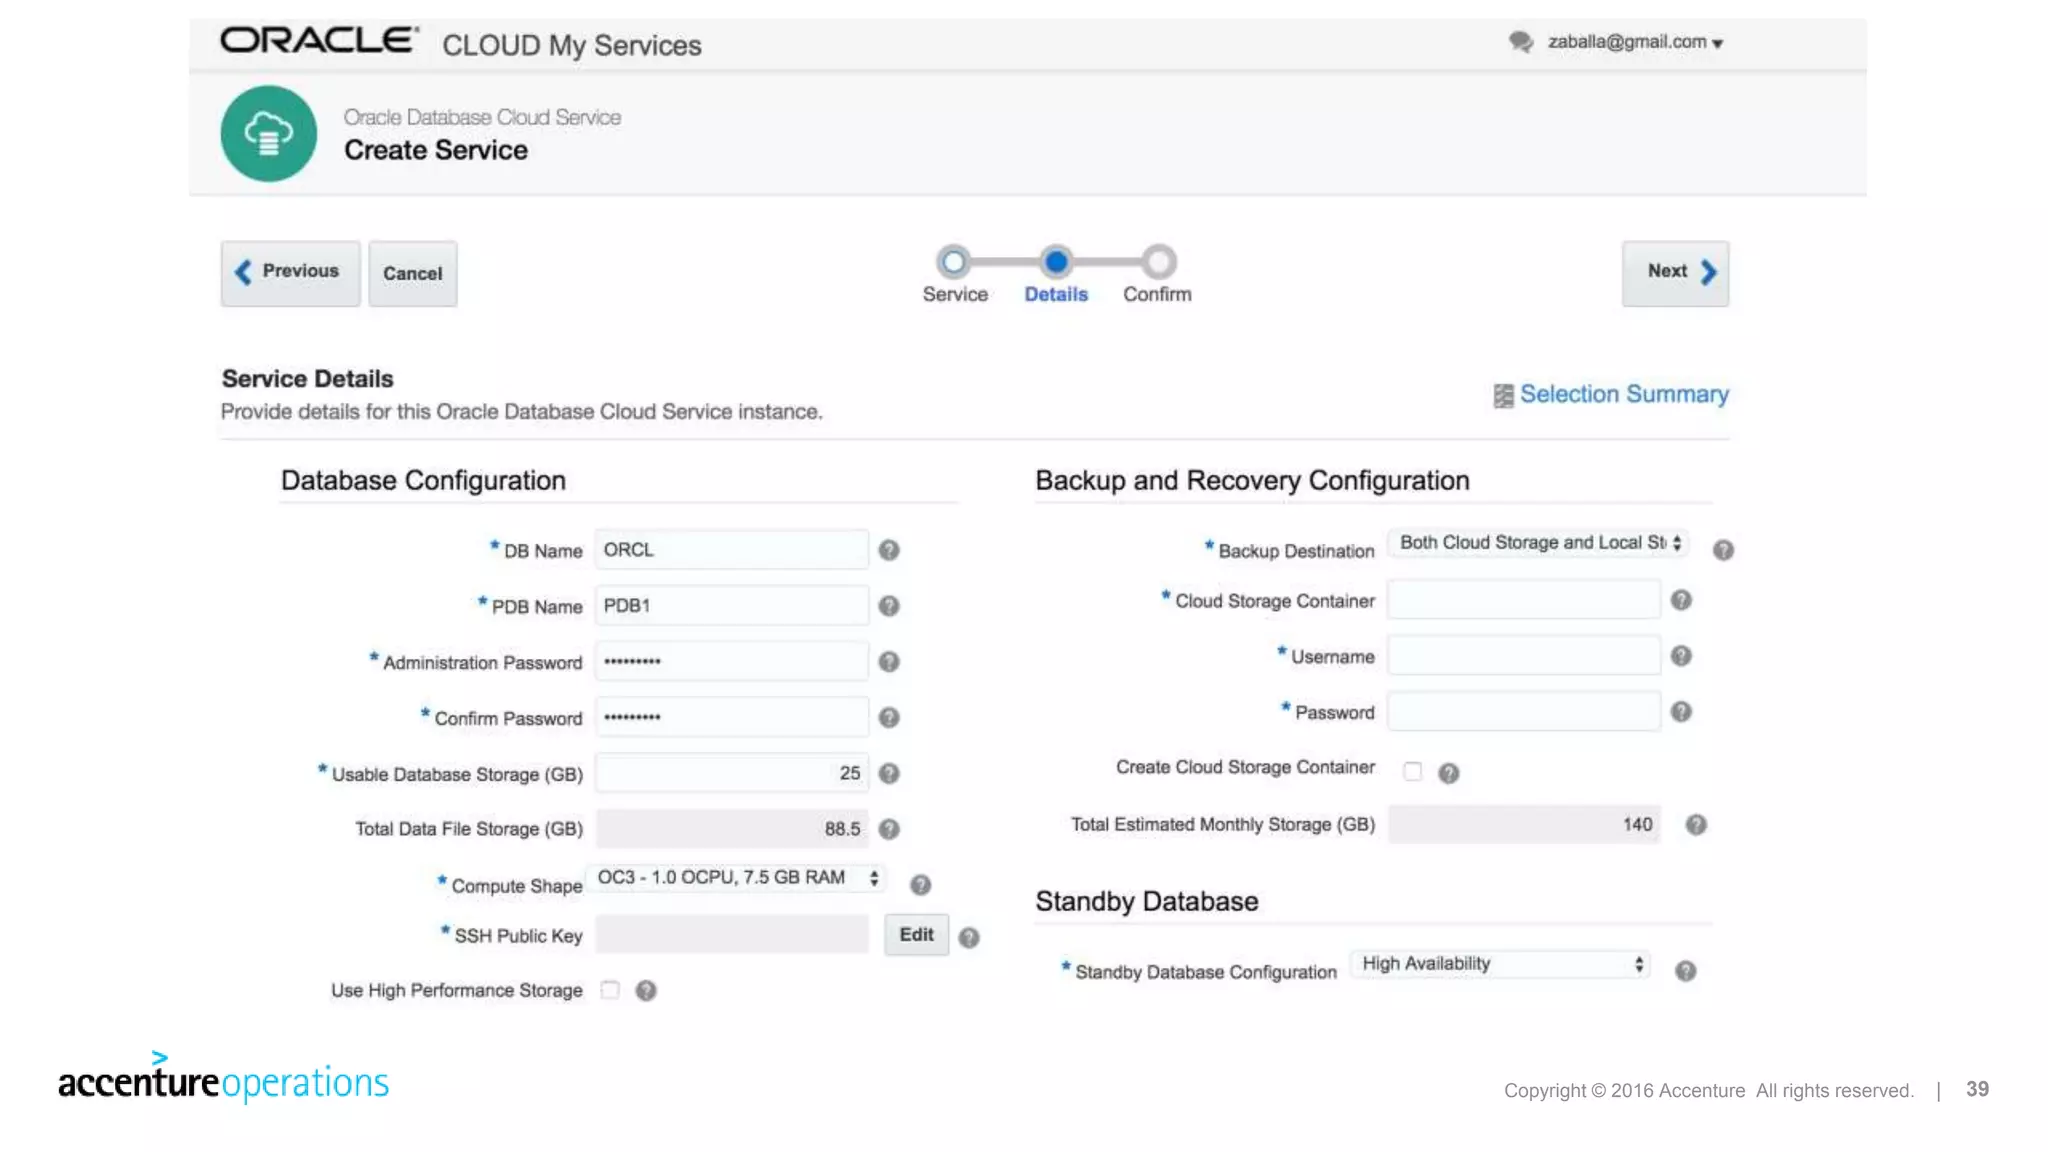Jump to the Confirm wizard step
Viewport: 2048px width, 1152px height.
[1158, 262]
